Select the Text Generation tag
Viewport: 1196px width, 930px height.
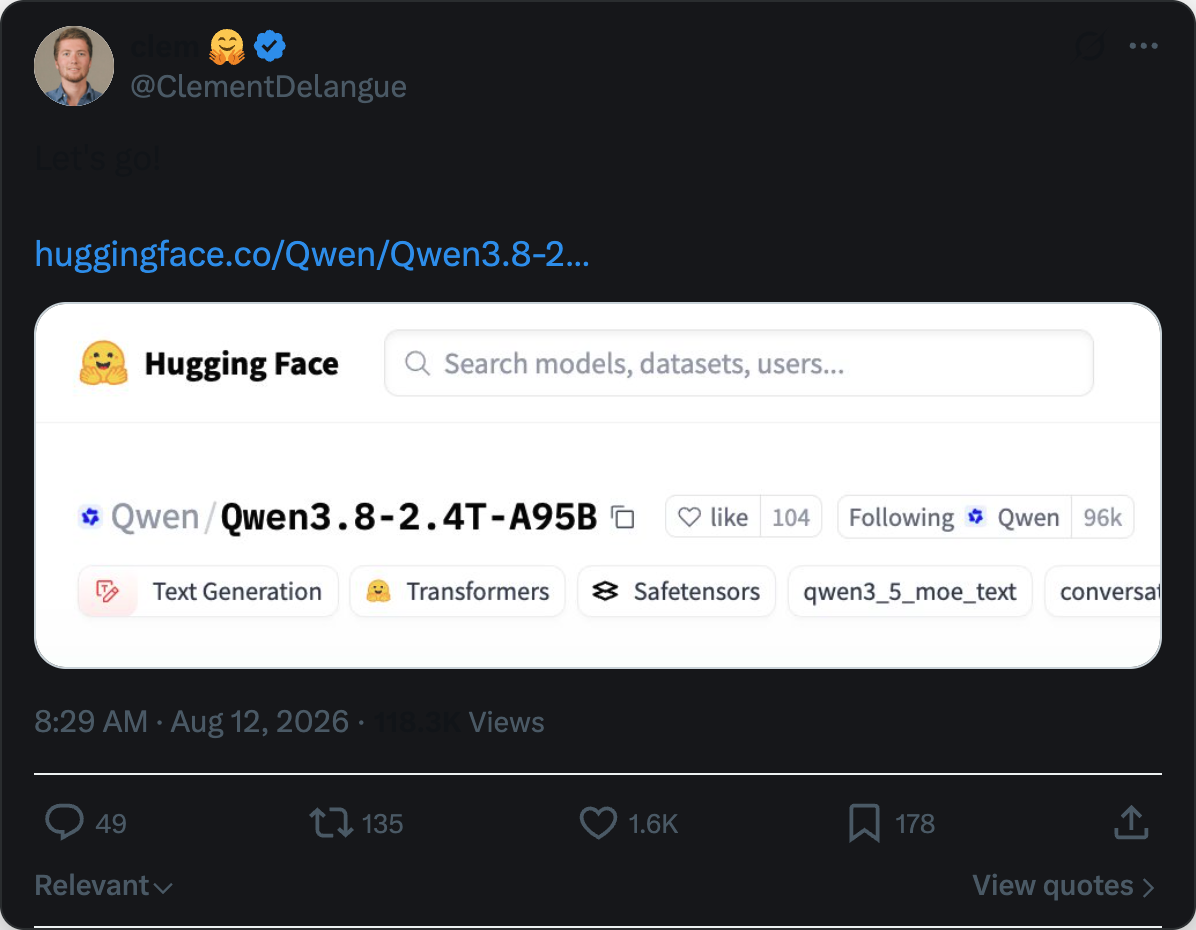[208, 591]
